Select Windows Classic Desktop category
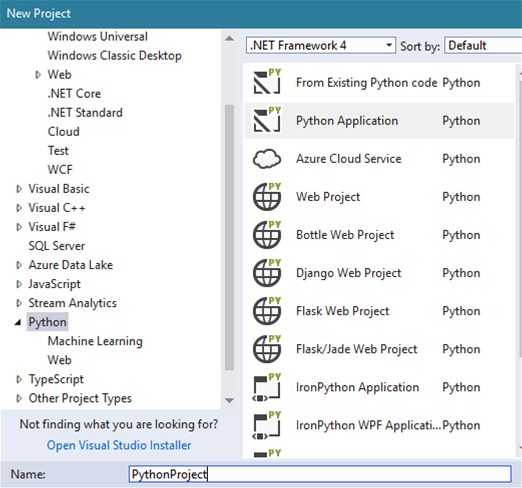This screenshot has width=522, height=488. coord(115,55)
